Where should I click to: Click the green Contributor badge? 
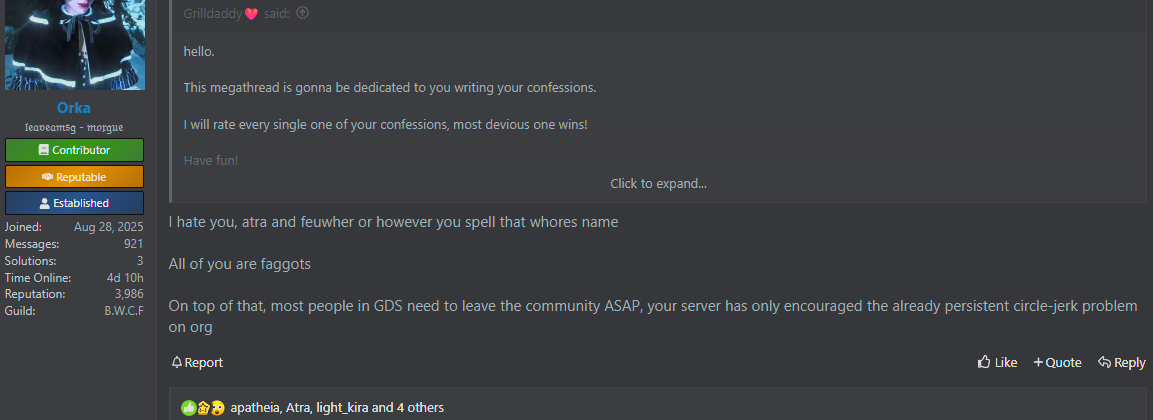74,150
